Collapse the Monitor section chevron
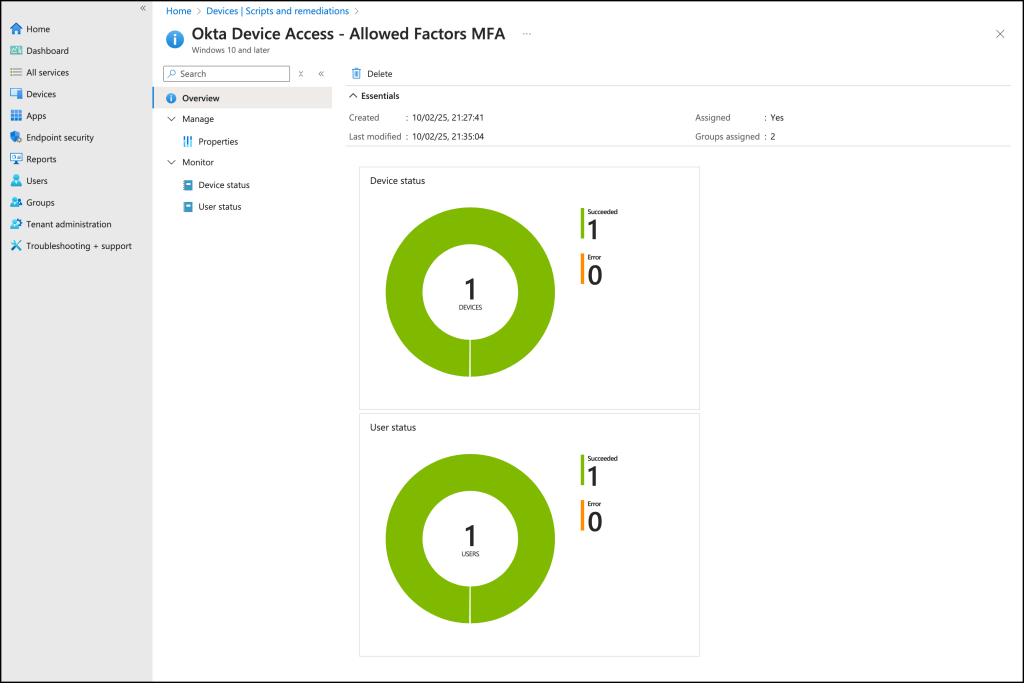Screen dimensions: 1024x683 click(171, 162)
